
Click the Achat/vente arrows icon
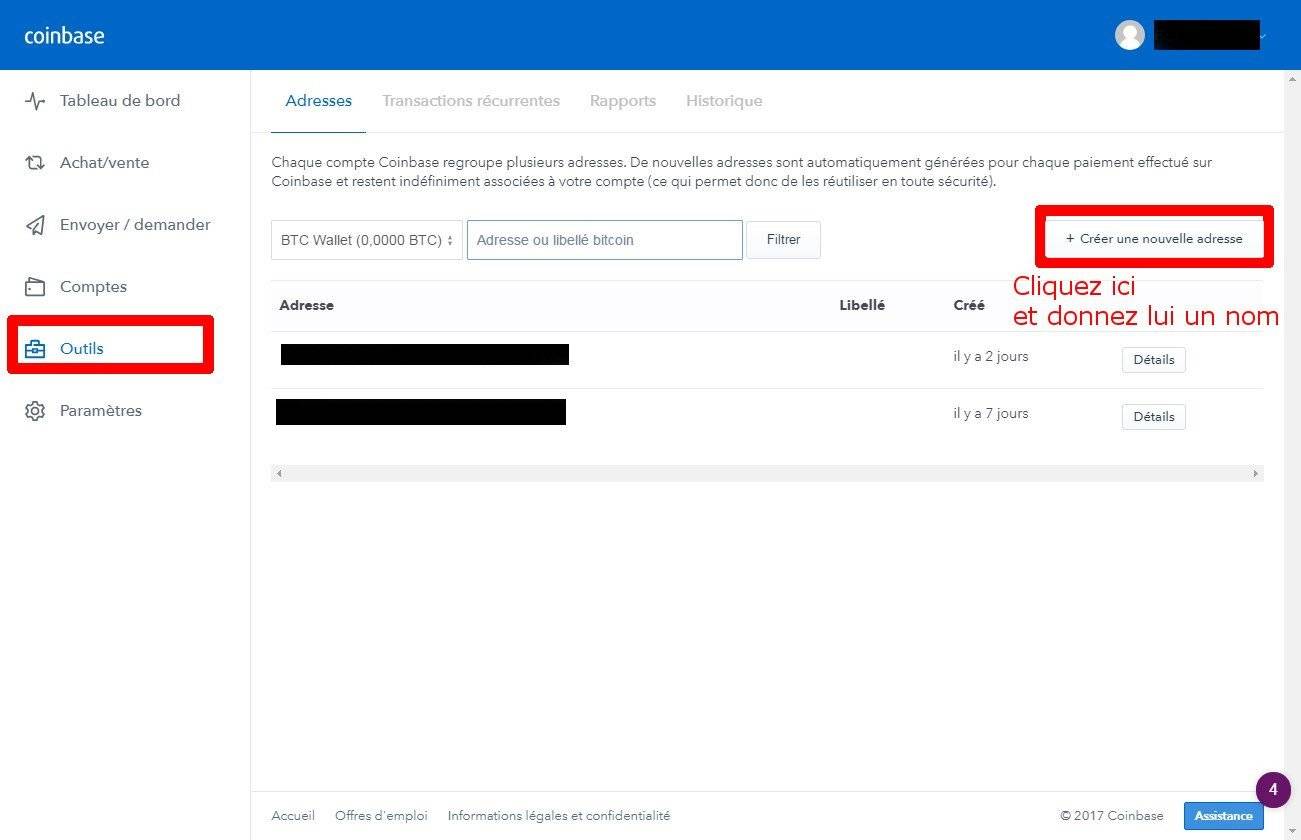tap(35, 163)
